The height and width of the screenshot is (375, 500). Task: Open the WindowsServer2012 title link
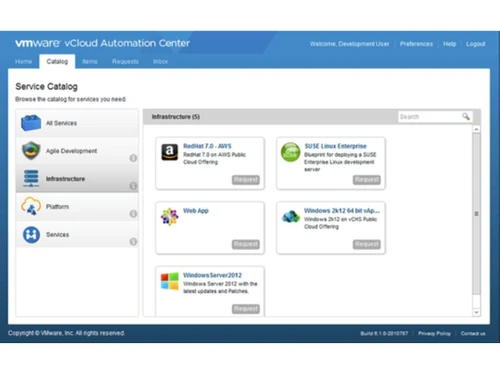212,275
